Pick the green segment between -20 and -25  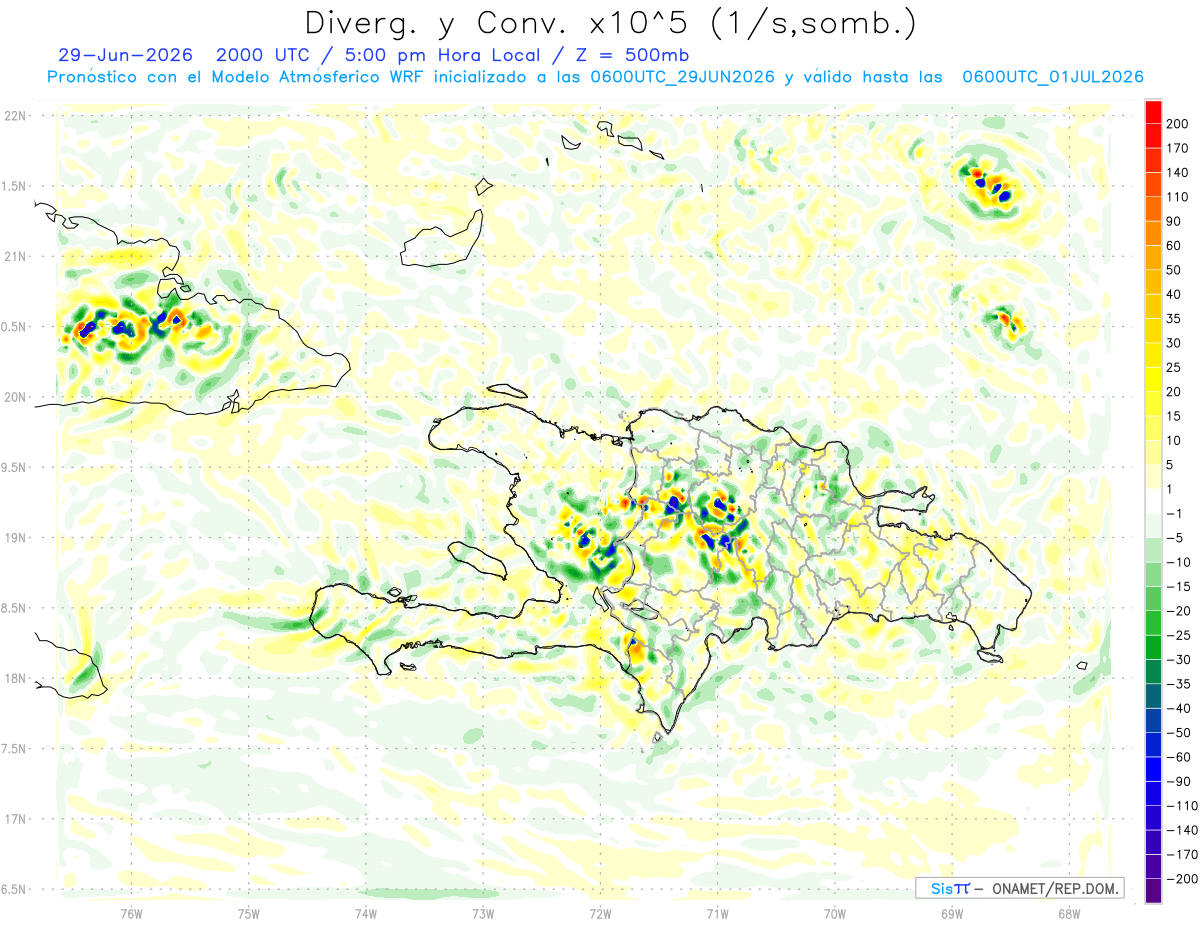click(x=1153, y=623)
